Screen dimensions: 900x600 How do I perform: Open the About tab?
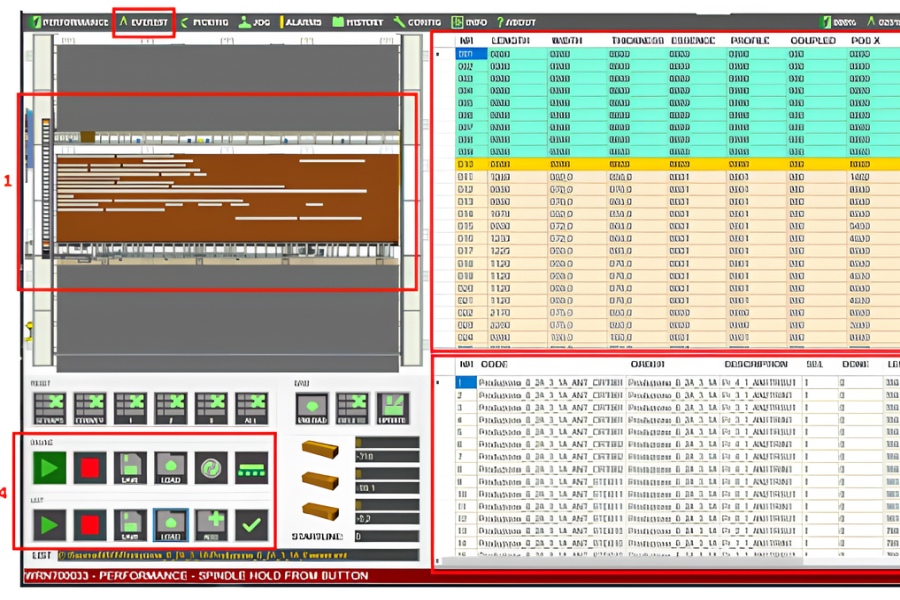[x=516, y=22]
